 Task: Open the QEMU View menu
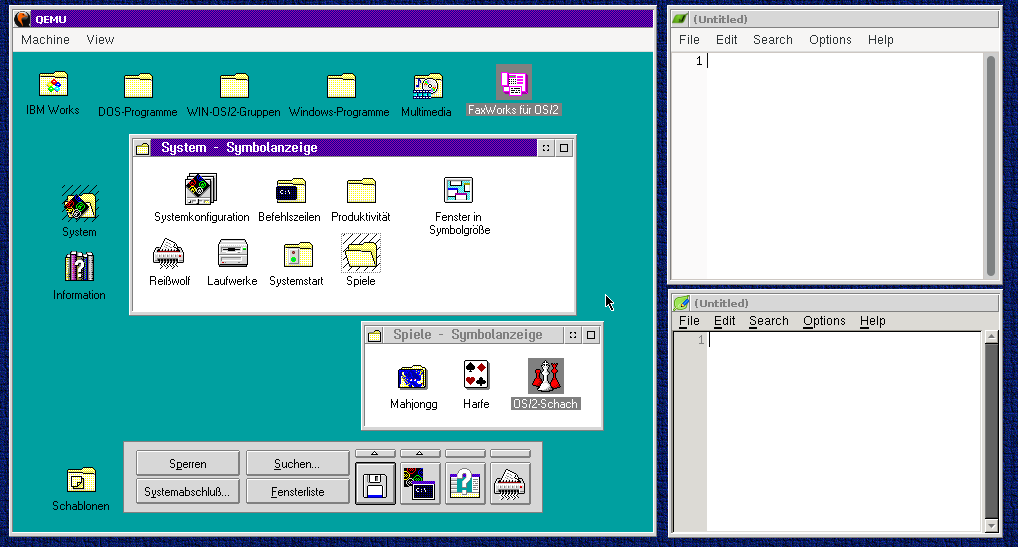[101, 40]
